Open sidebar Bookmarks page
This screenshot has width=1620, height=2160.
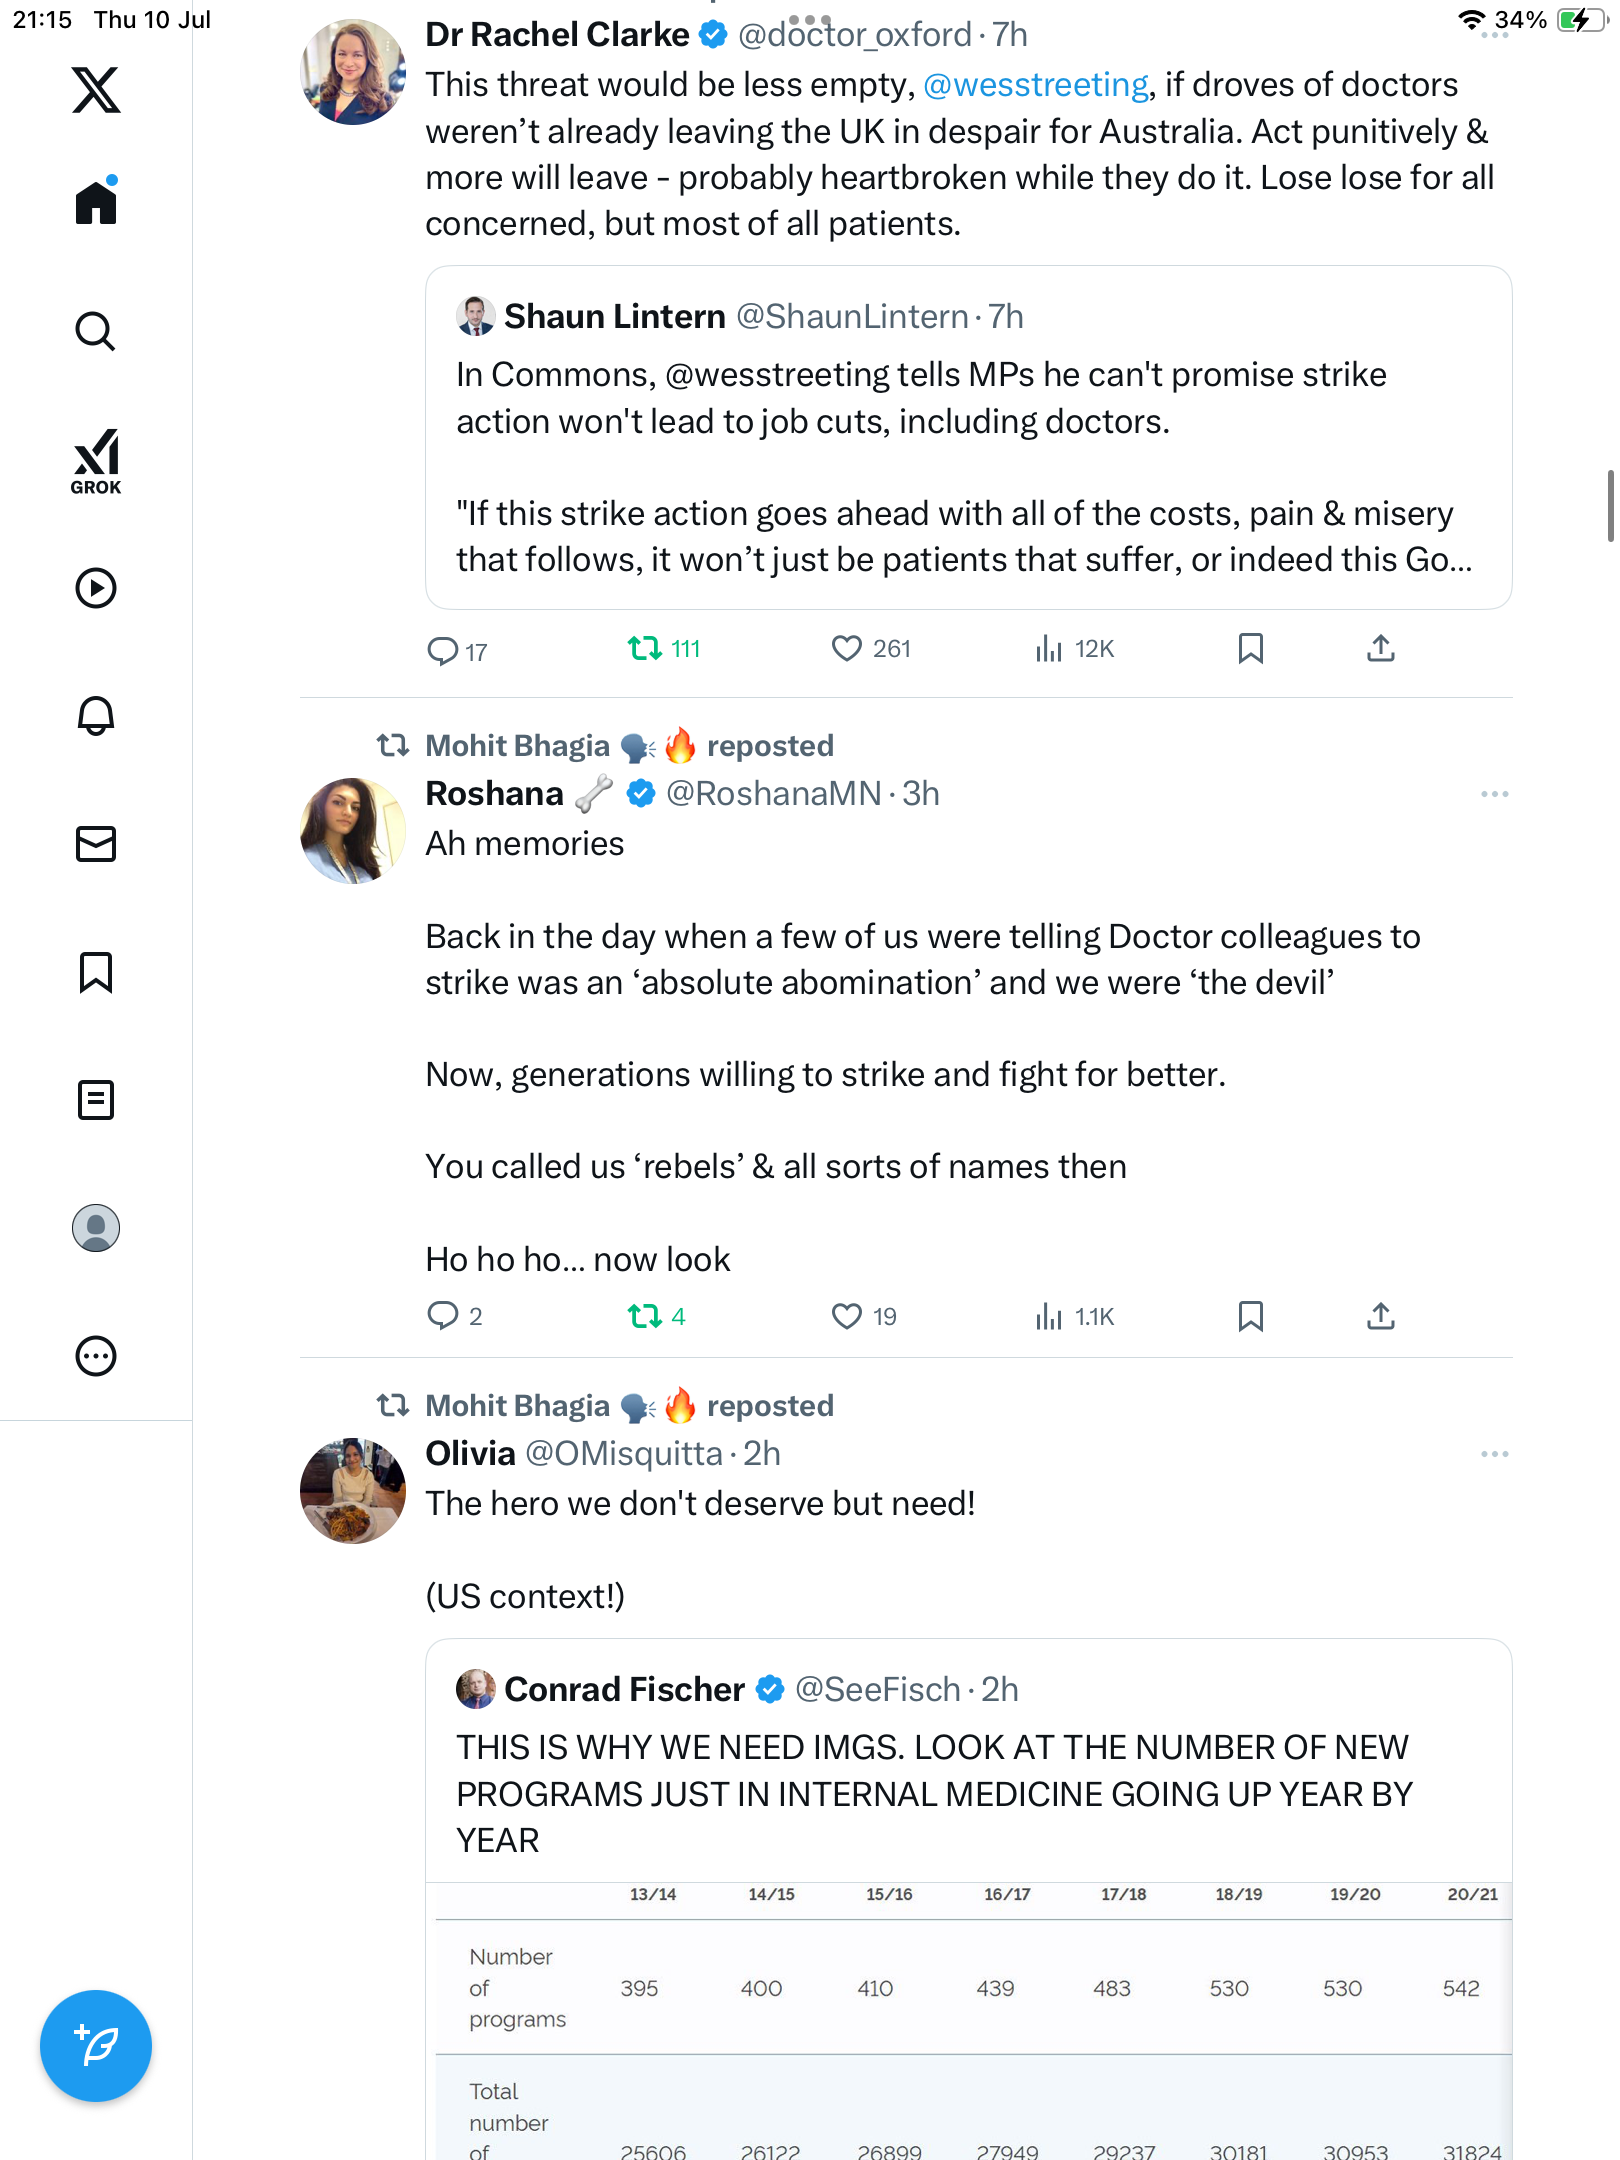pos(96,972)
